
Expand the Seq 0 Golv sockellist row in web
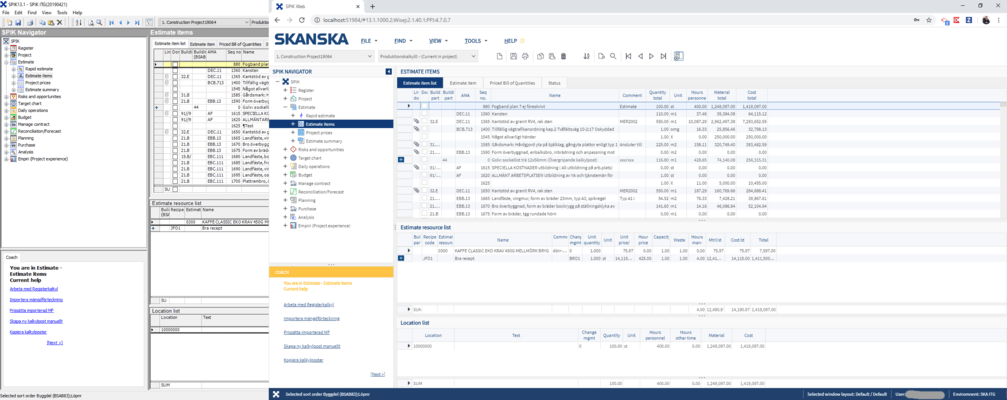(x=401, y=159)
